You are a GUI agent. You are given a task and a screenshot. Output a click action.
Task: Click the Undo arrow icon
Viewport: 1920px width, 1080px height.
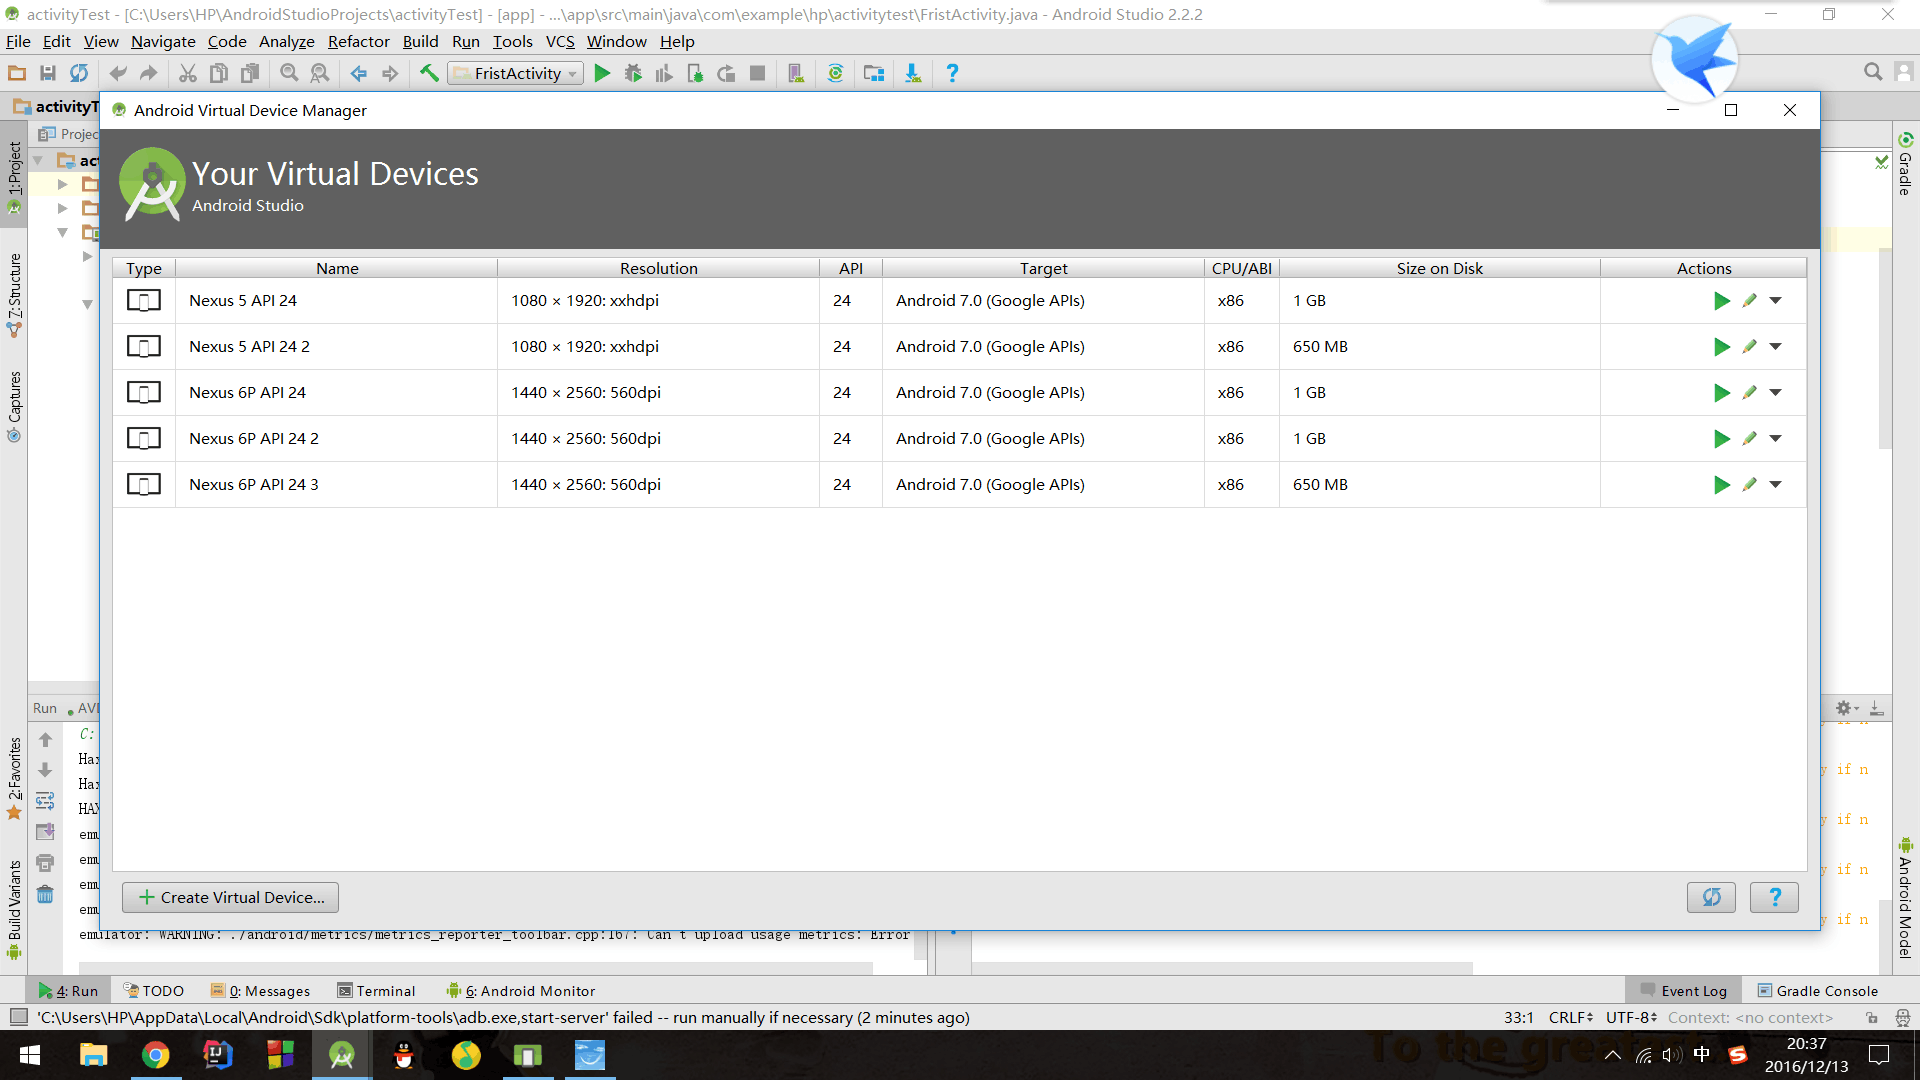[x=118, y=73]
